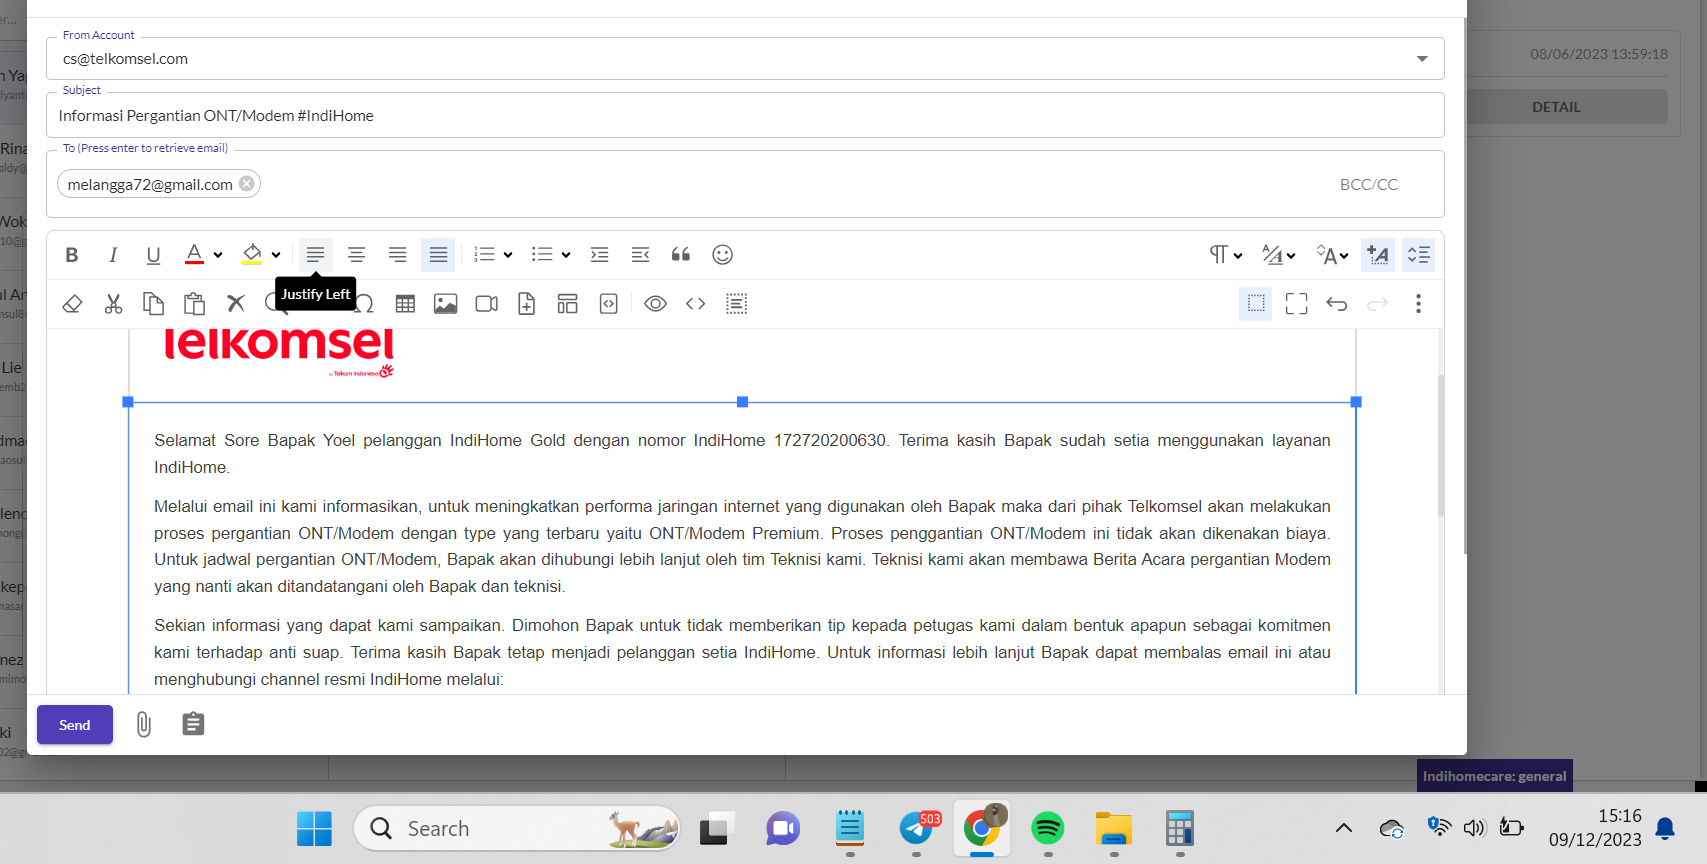The width and height of the screenshot is (1707, 864).
Task: Click the crossed-X icon next to paste
Action: click(x=235, y=304)
